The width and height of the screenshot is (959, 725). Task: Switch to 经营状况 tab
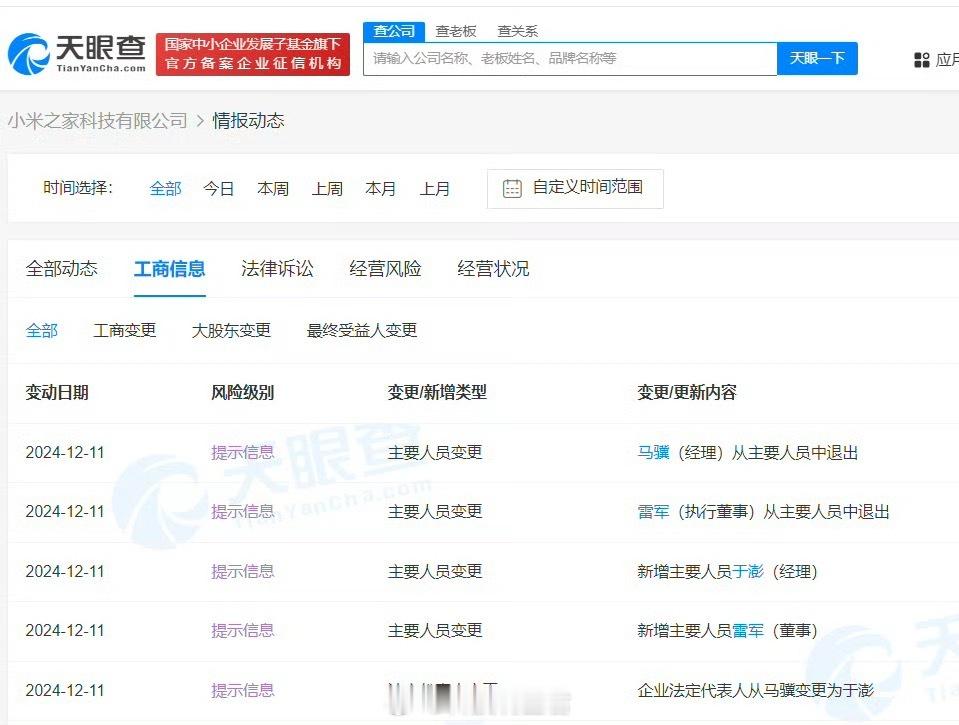(493, 269)
